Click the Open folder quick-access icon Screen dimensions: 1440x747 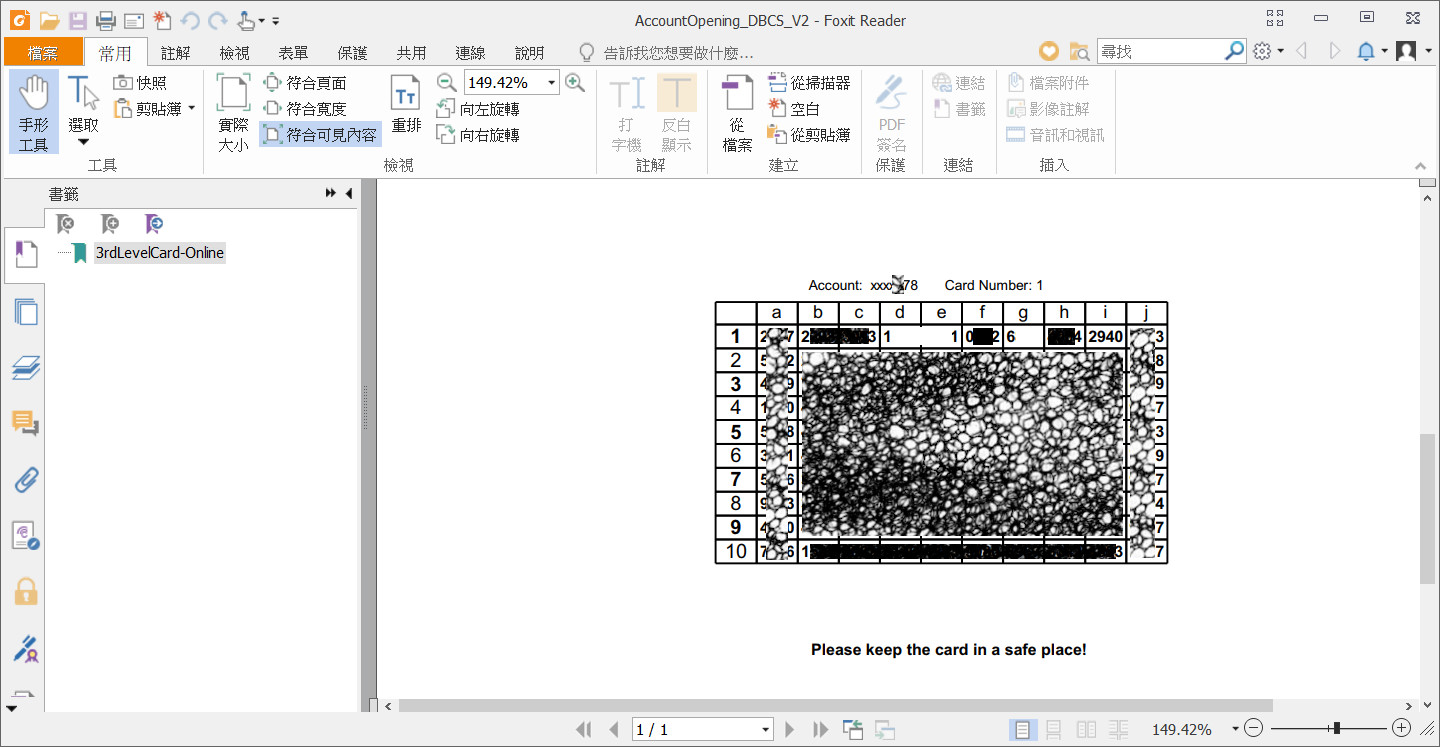[x=50, y=20]
